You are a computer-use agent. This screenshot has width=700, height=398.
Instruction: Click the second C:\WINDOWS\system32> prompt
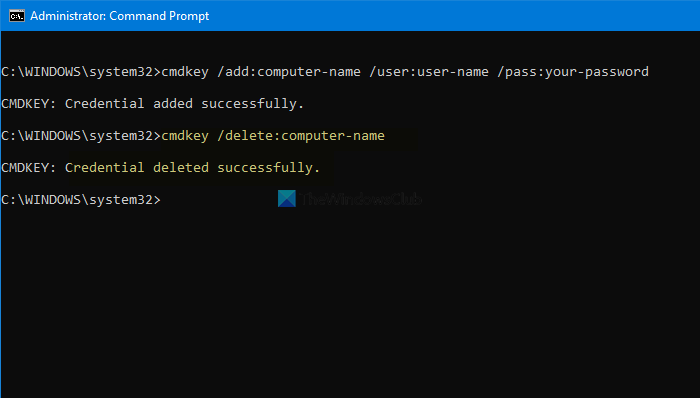point(81,136)
